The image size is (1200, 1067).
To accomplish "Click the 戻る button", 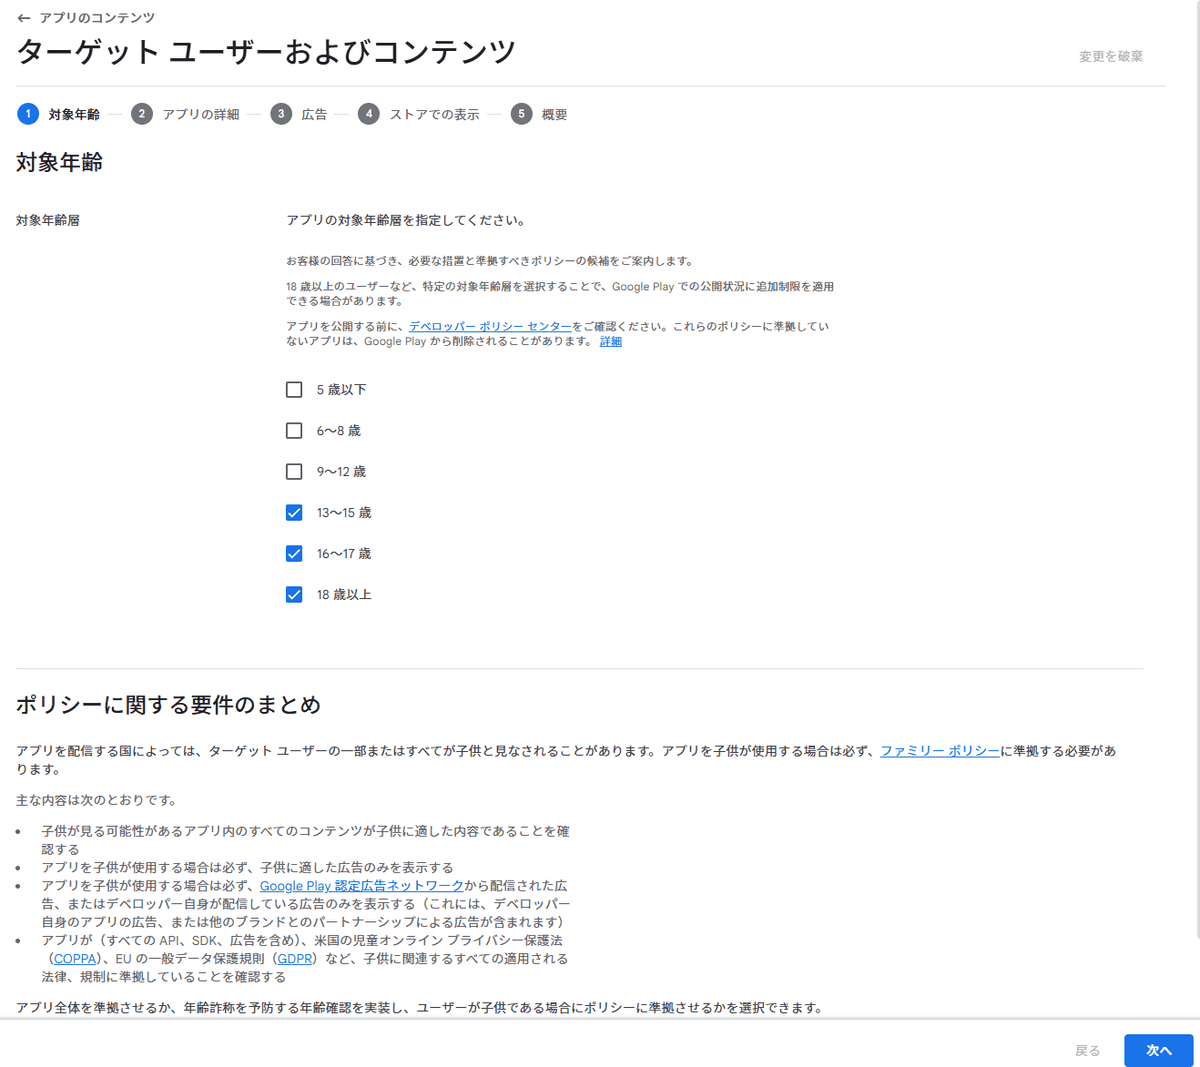I will (x=1087, y=1050).
